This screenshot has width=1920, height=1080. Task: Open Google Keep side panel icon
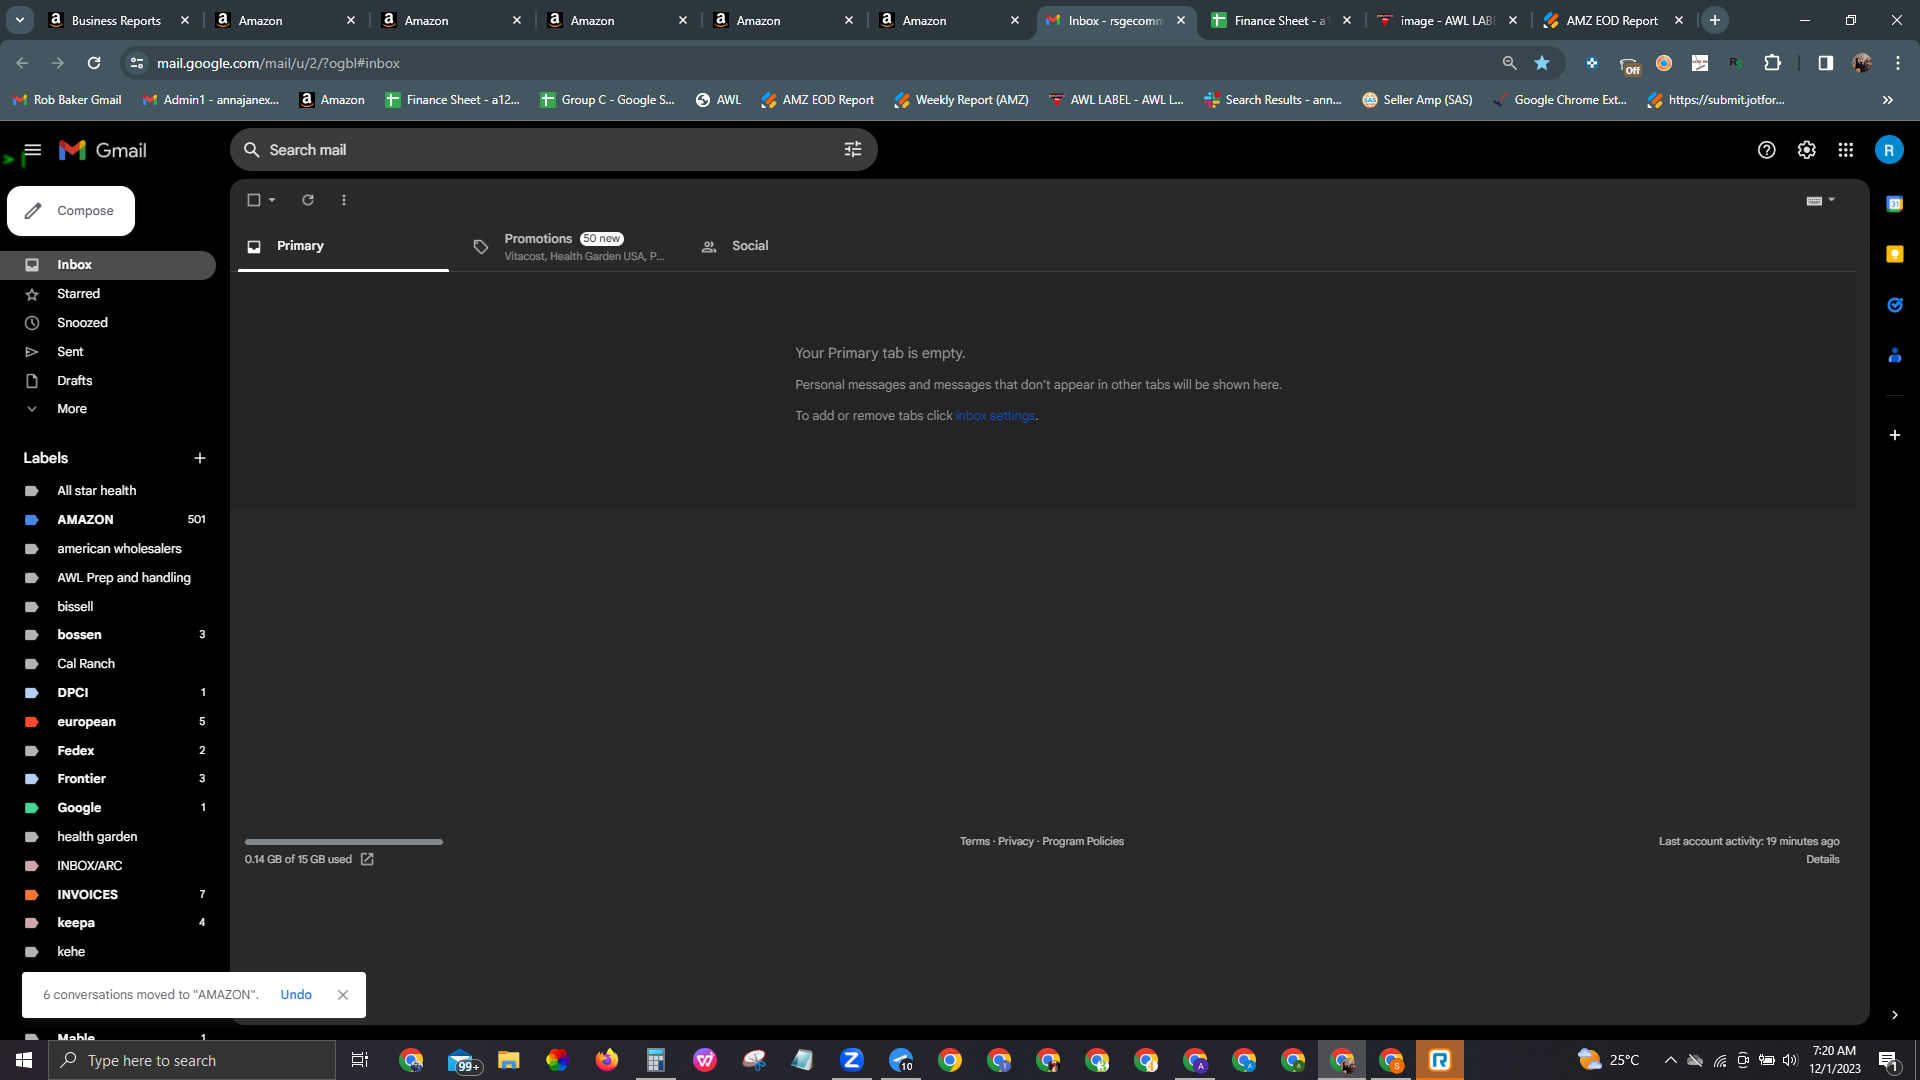click(1895, 254)
